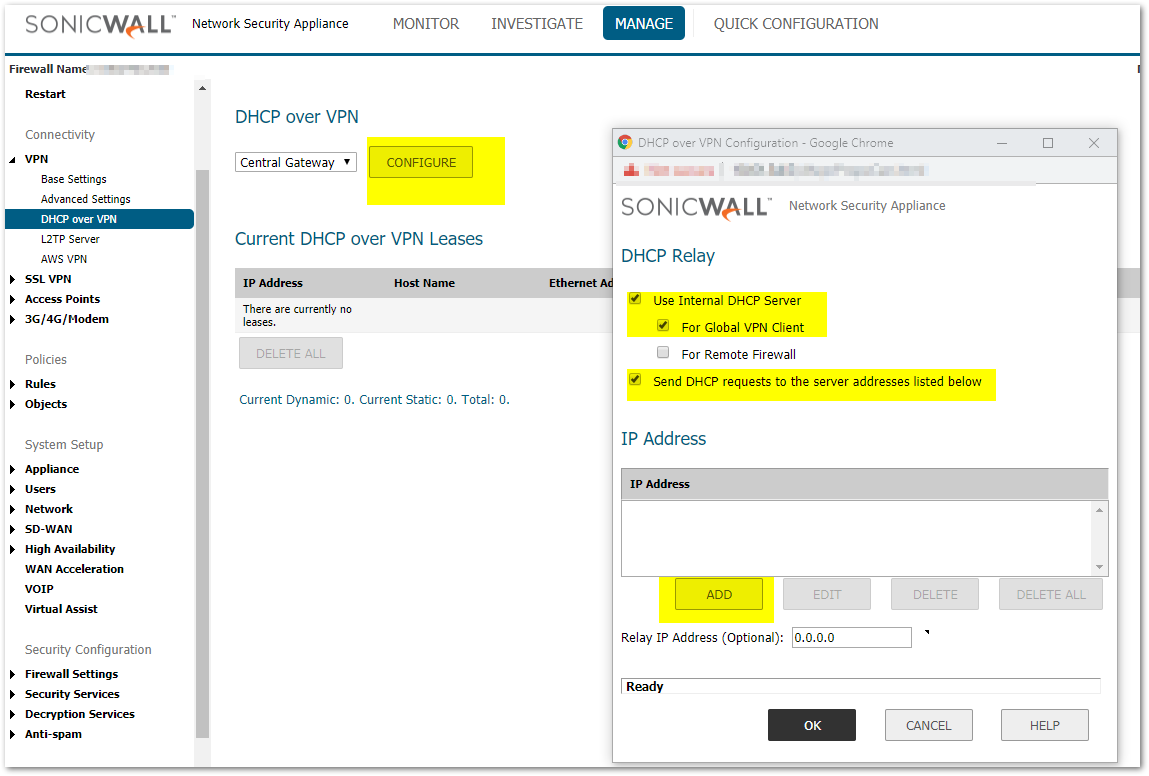
Task: Switch to the MONITOR tab
Action: pyautogui.click(x=426, y=24)
